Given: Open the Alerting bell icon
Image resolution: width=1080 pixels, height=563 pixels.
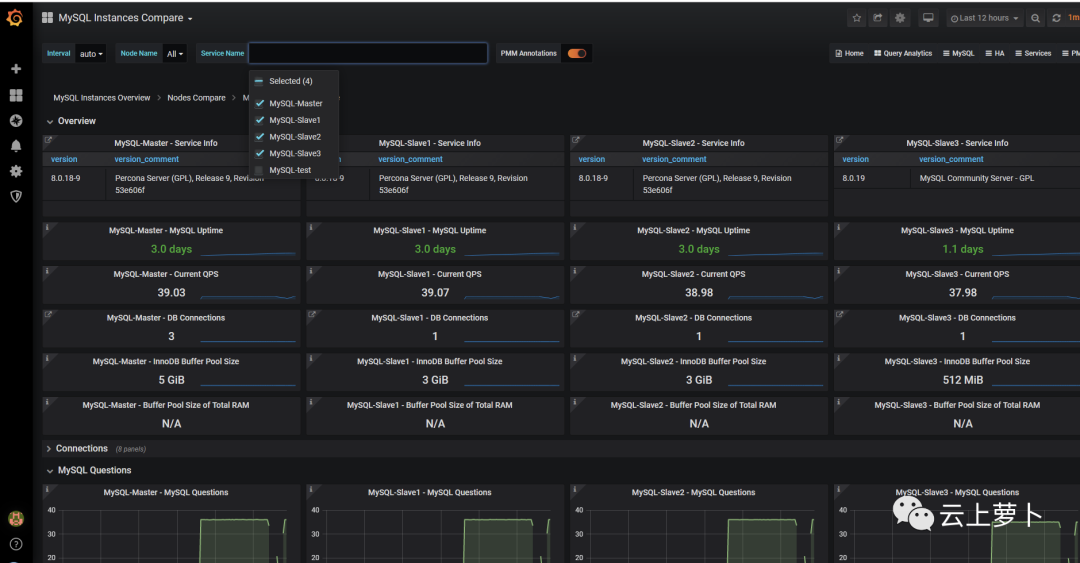Looking at the screenshot, I should pos(16,145).
